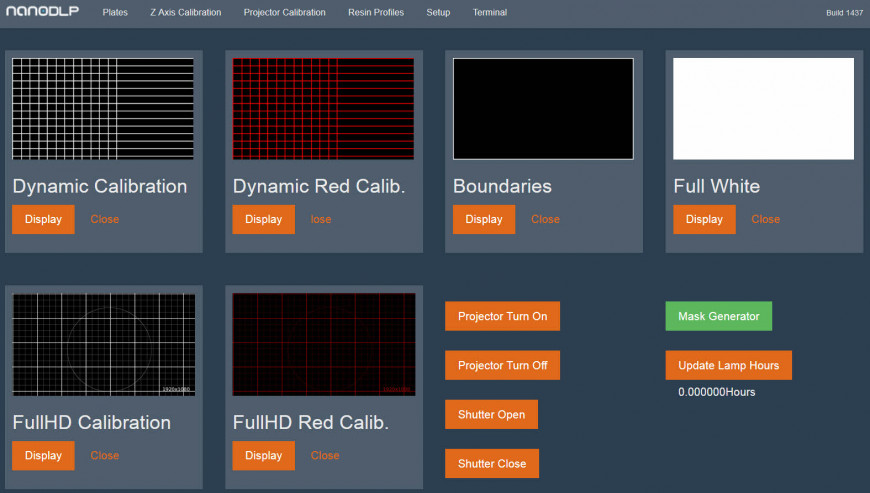Open the Setup menu
Screen dimensions: 870x493
click(x=438, y=13)
